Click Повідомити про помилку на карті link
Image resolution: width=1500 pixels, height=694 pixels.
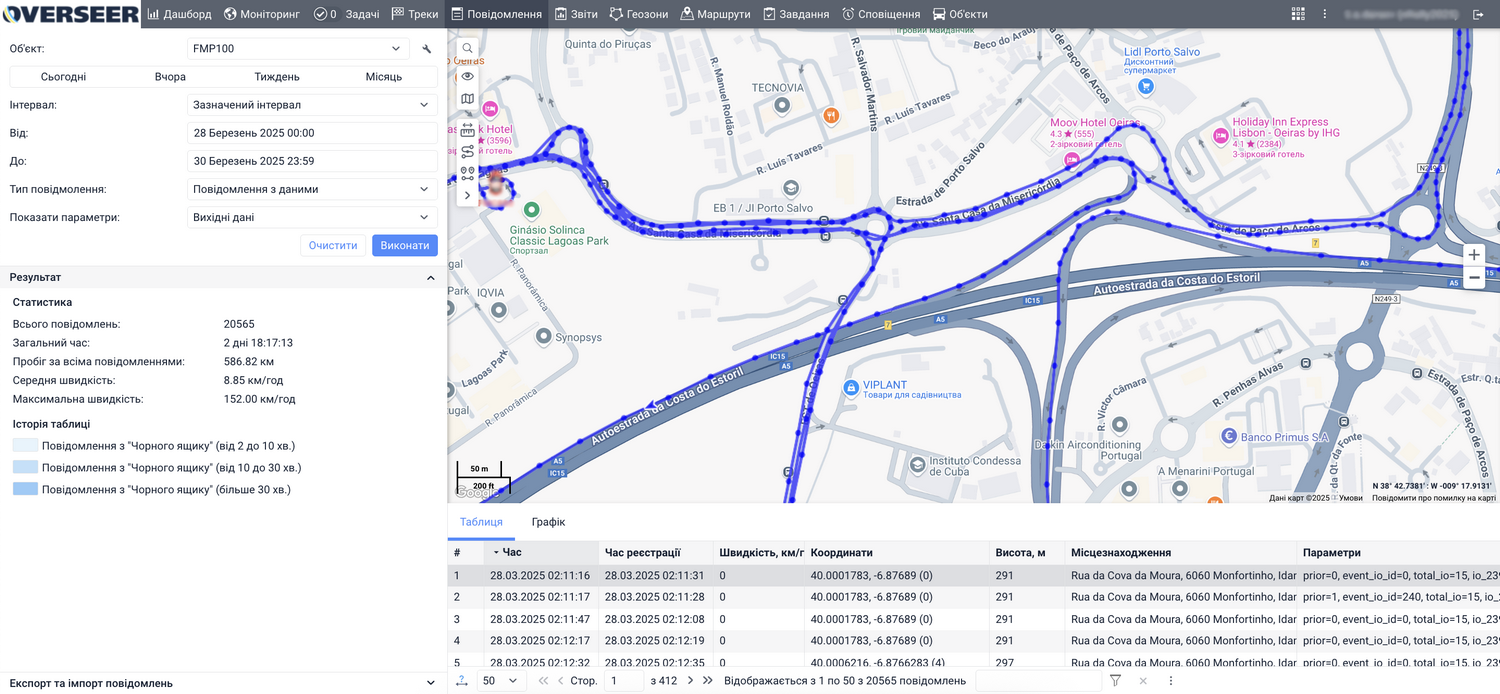1434,497
